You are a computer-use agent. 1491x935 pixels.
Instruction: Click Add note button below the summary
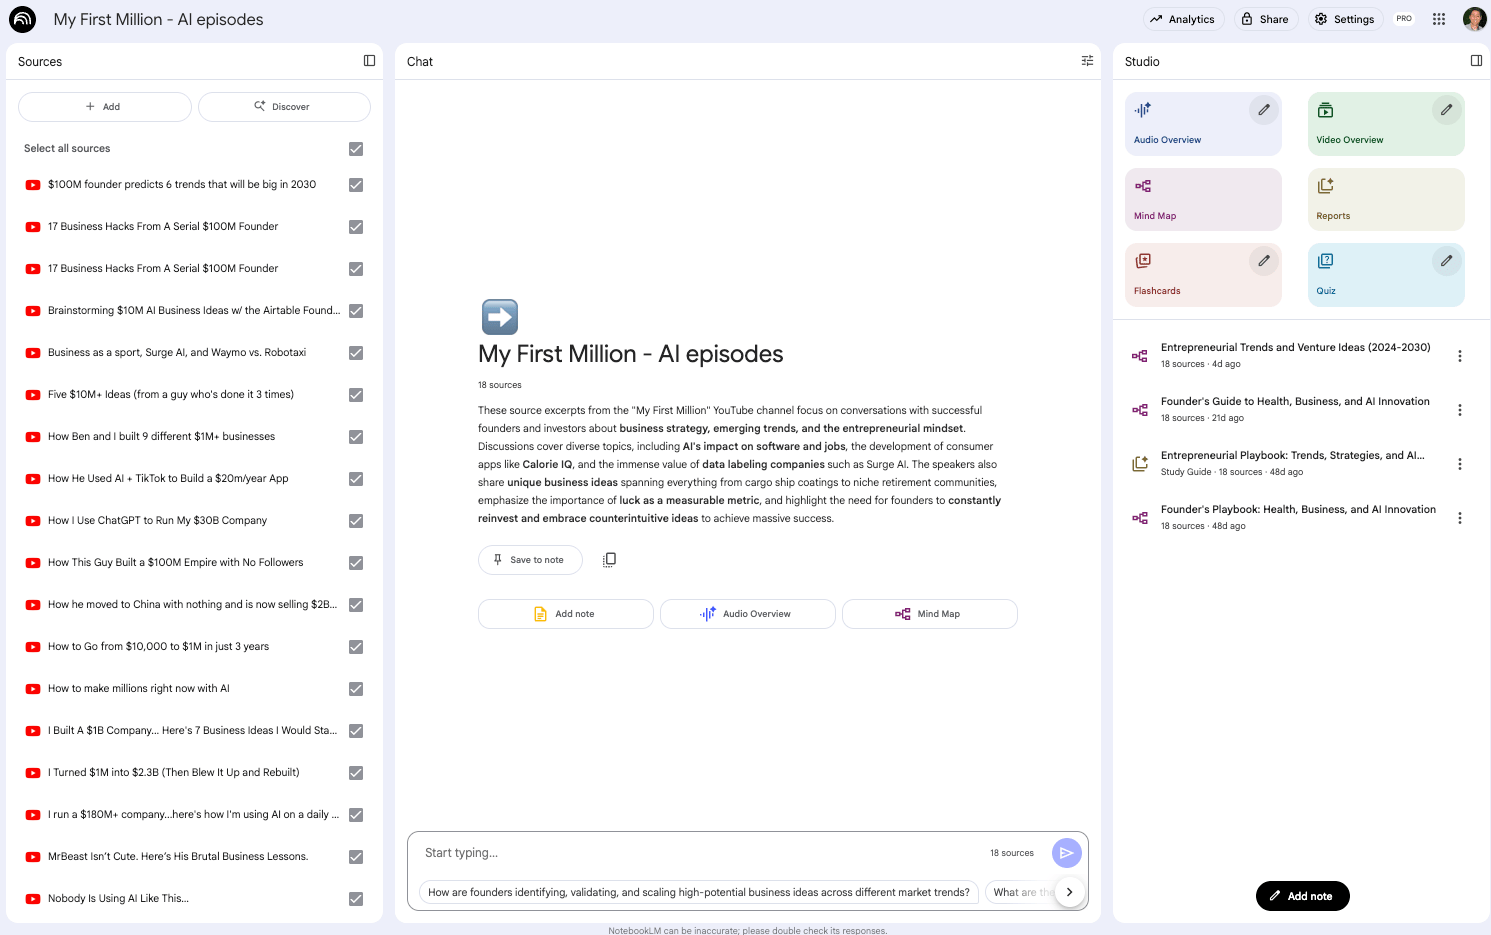point(566,614)
